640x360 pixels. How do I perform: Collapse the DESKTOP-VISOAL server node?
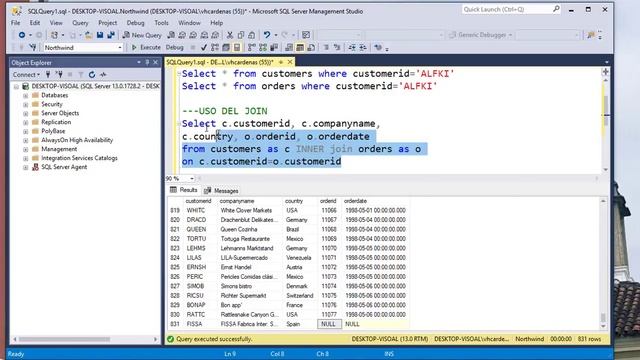click(x=16, y=87)
